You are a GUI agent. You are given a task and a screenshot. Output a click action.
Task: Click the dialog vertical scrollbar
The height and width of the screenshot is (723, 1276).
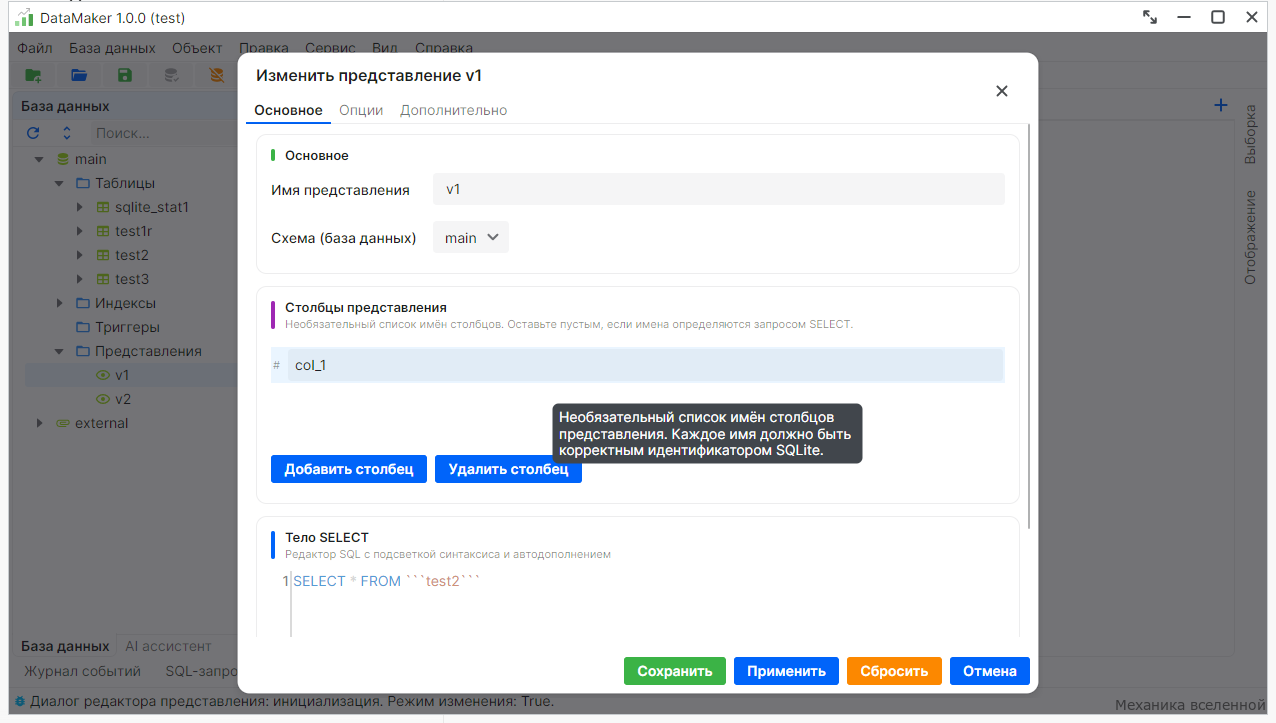click(1027, 325)
